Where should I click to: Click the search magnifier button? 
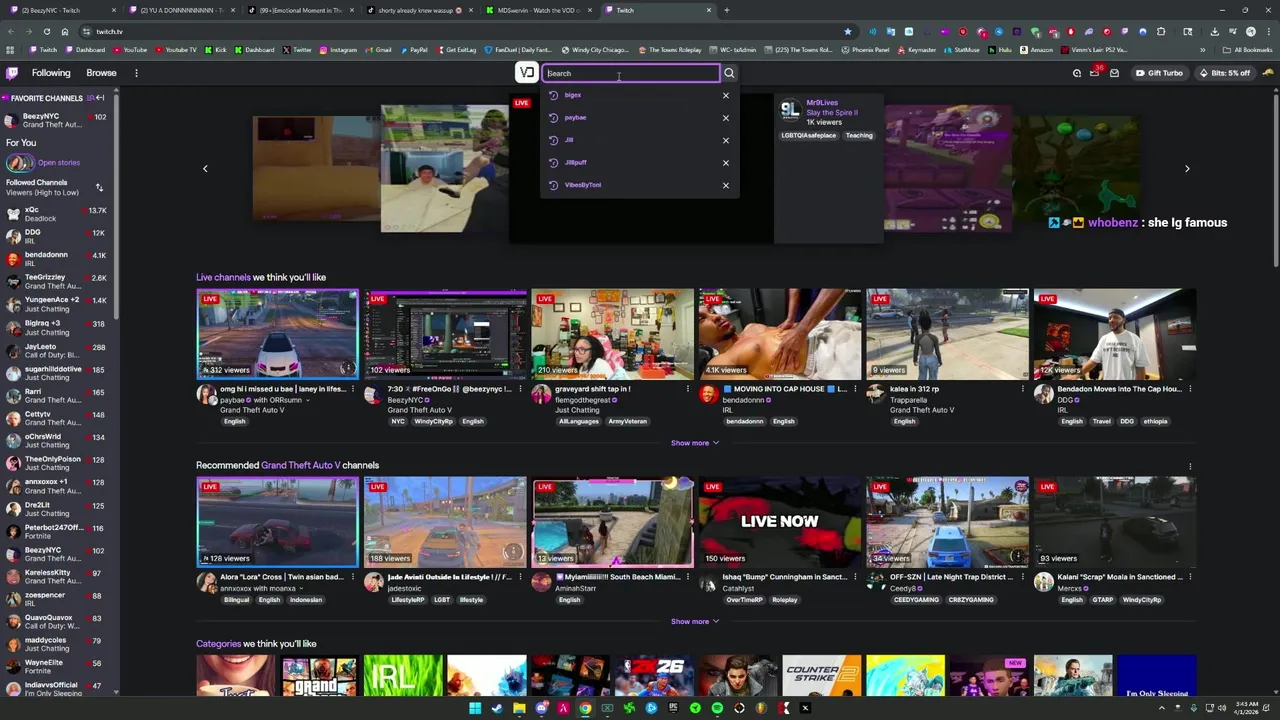tap(729, 73)
